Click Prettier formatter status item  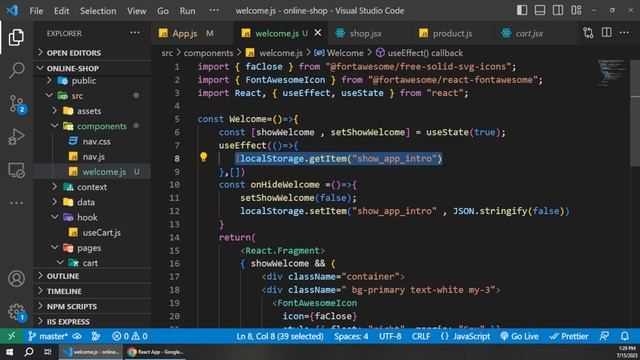point(569,336)
